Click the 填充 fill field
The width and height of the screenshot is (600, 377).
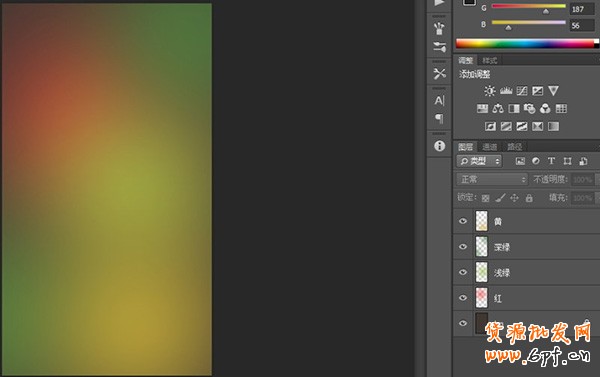(x=582, y=198)
